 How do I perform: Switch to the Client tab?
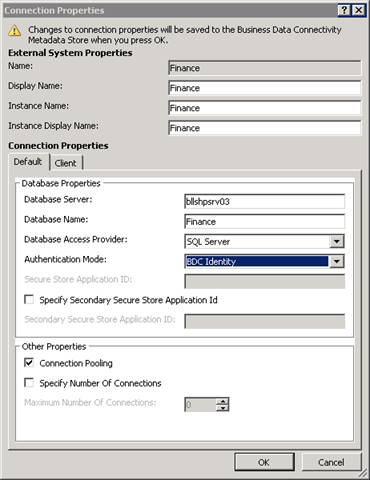(x=66, y=163)
